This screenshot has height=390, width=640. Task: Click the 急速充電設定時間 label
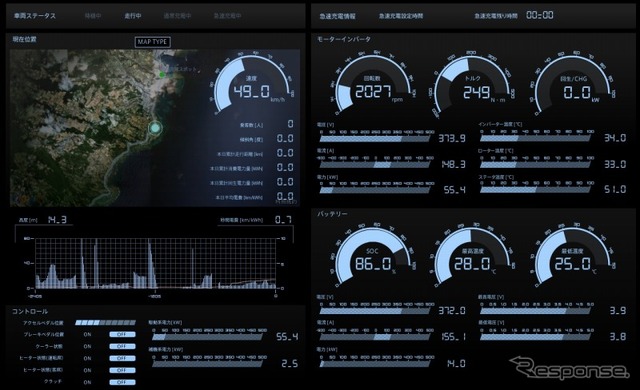(401, 16)
